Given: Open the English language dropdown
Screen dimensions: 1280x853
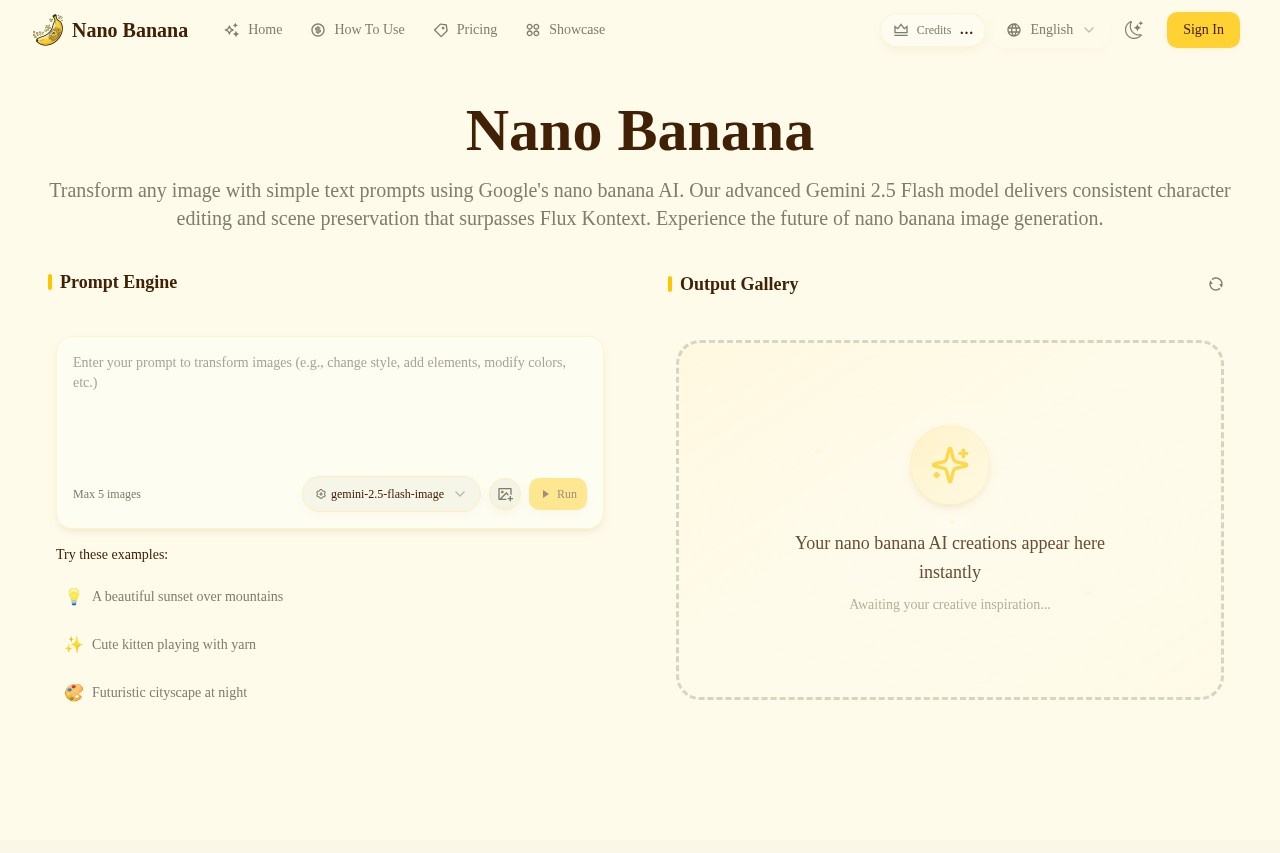Looking at the screenshot, I should click(1051, 30).
